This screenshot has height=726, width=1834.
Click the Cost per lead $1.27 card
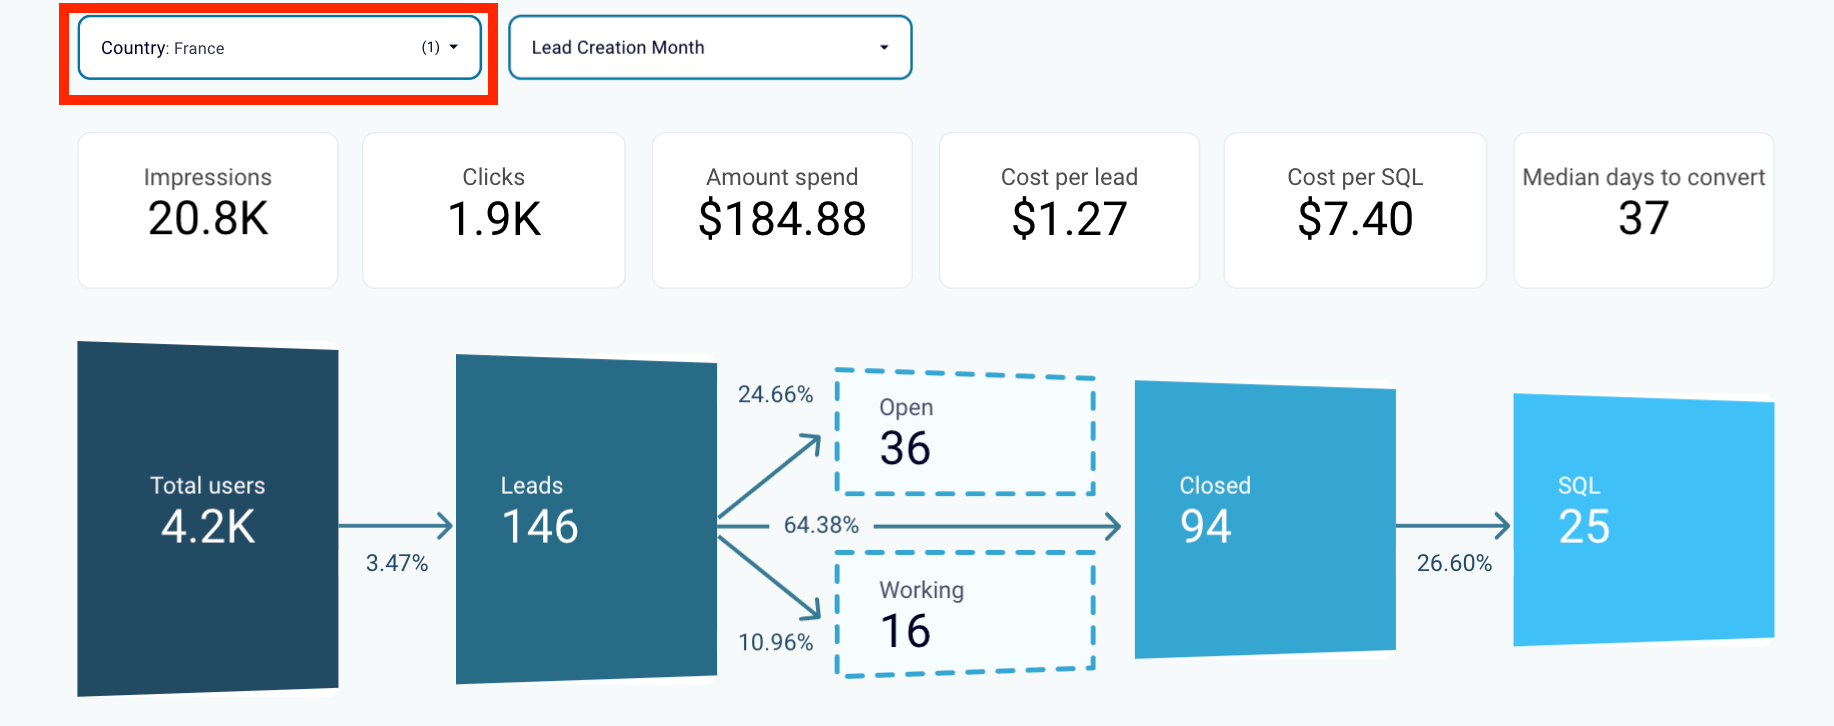(1069, 210)
